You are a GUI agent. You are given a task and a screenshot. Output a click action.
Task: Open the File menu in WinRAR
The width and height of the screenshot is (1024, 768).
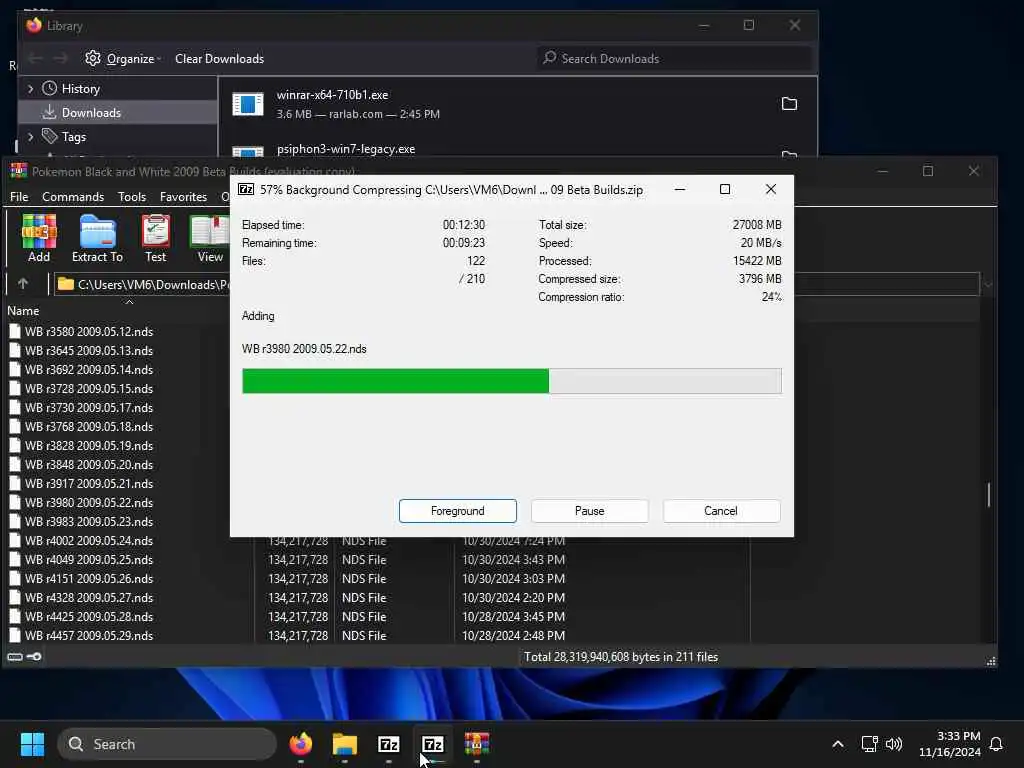tap(19, 197)
